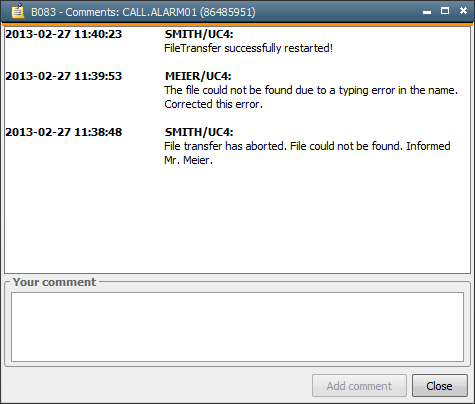Select the 11:39:53 comment timestamp
Screen dimensions: 475x404
64,76
